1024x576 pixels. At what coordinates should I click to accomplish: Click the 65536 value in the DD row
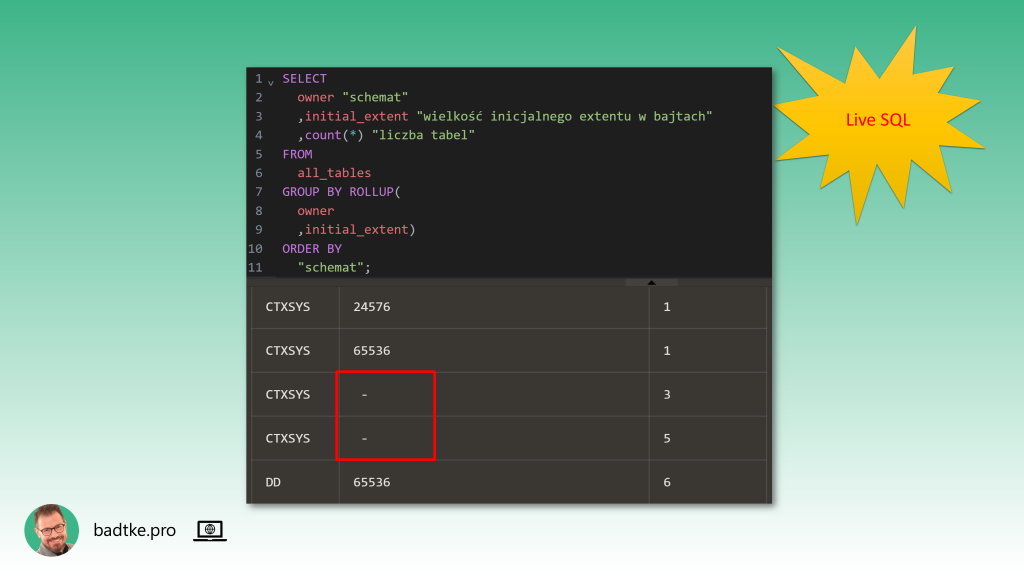(371, 482)
